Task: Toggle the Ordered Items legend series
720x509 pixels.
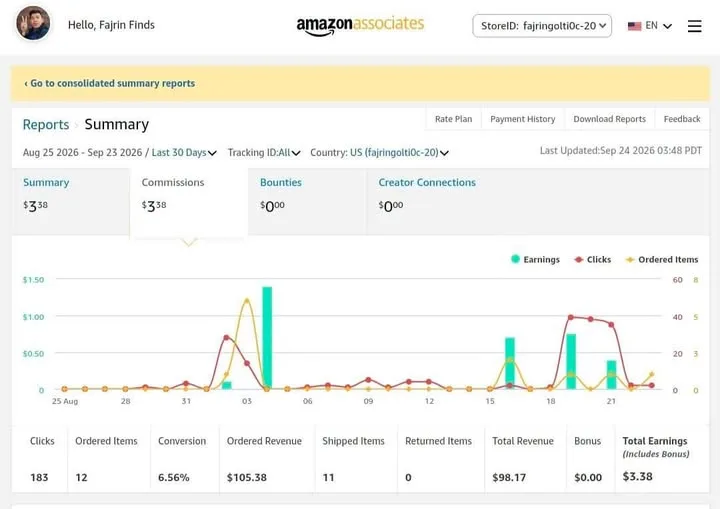Action: click(662, 260)
